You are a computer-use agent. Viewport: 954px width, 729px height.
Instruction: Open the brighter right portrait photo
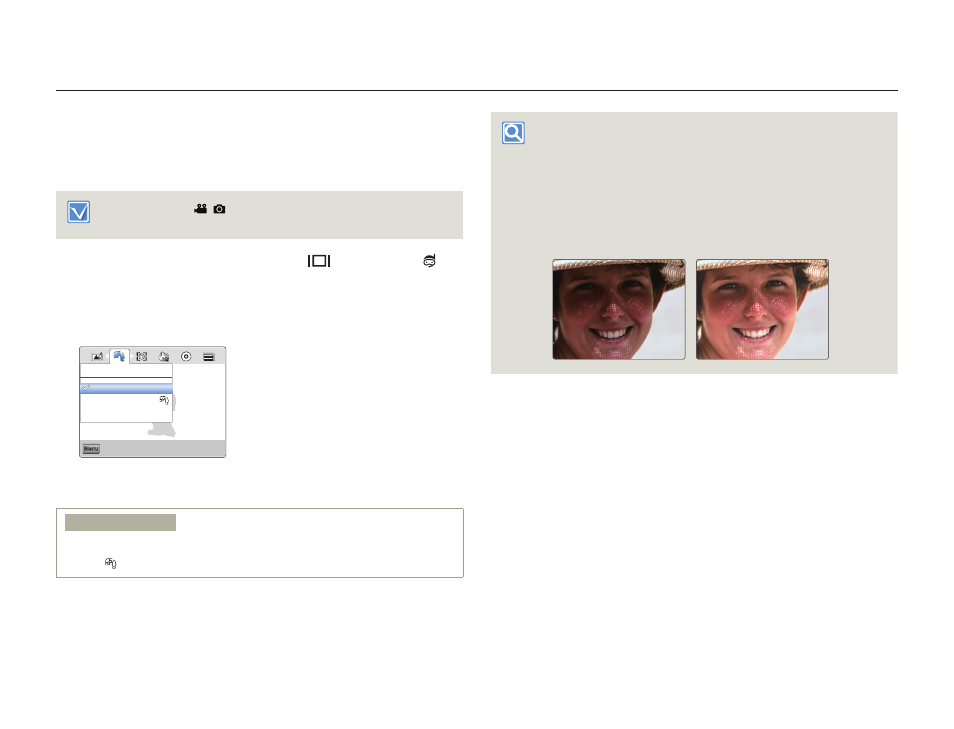(x=762, y=309)
